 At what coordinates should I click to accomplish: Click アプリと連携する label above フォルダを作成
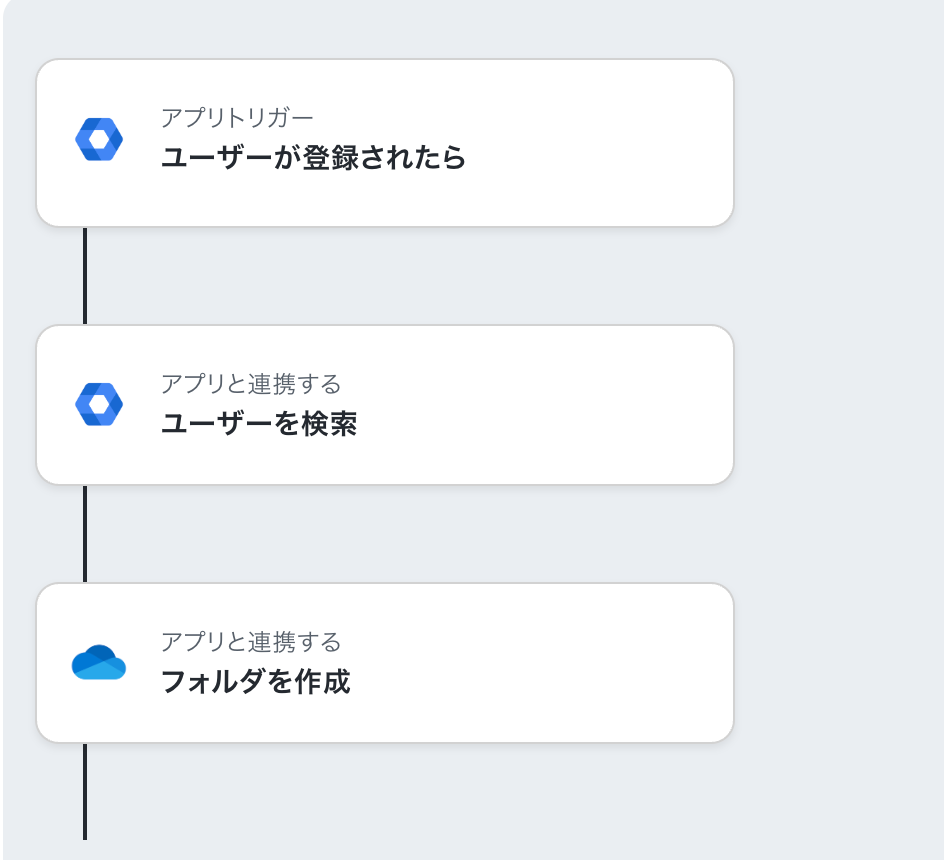(x=250, y=641)
